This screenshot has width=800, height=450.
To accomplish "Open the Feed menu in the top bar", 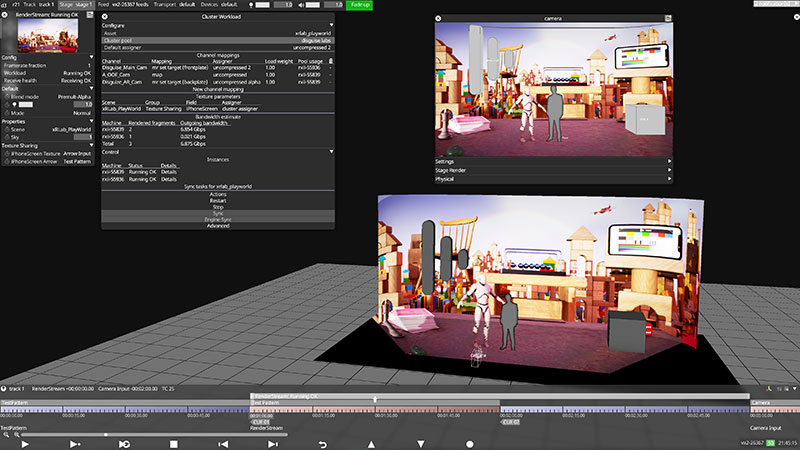I will click(x=123, y=5).
